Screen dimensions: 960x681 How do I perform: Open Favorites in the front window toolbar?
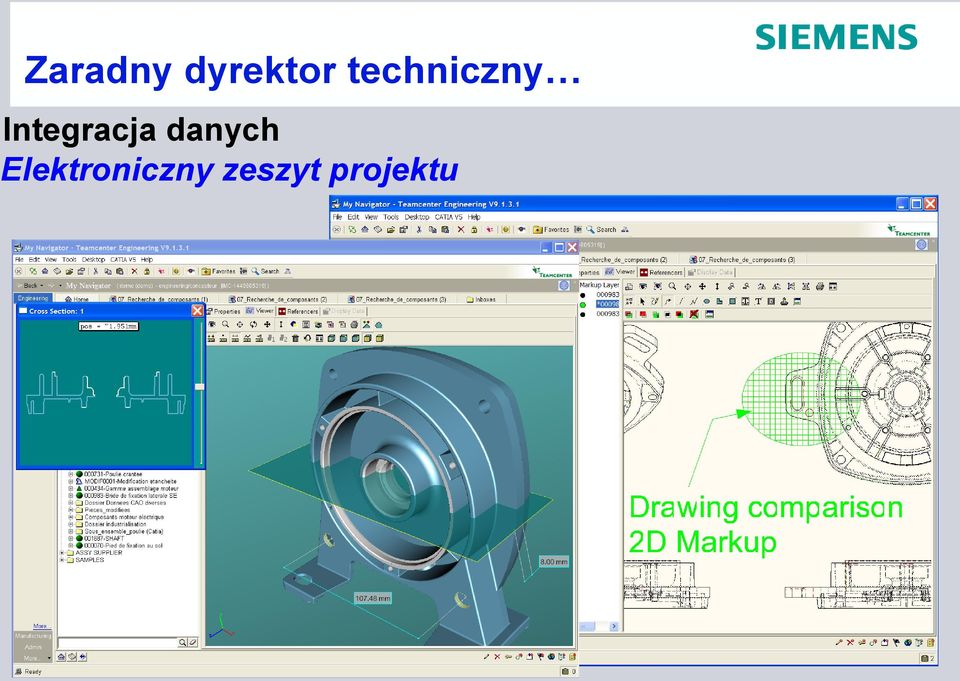(x=219, y=271)
